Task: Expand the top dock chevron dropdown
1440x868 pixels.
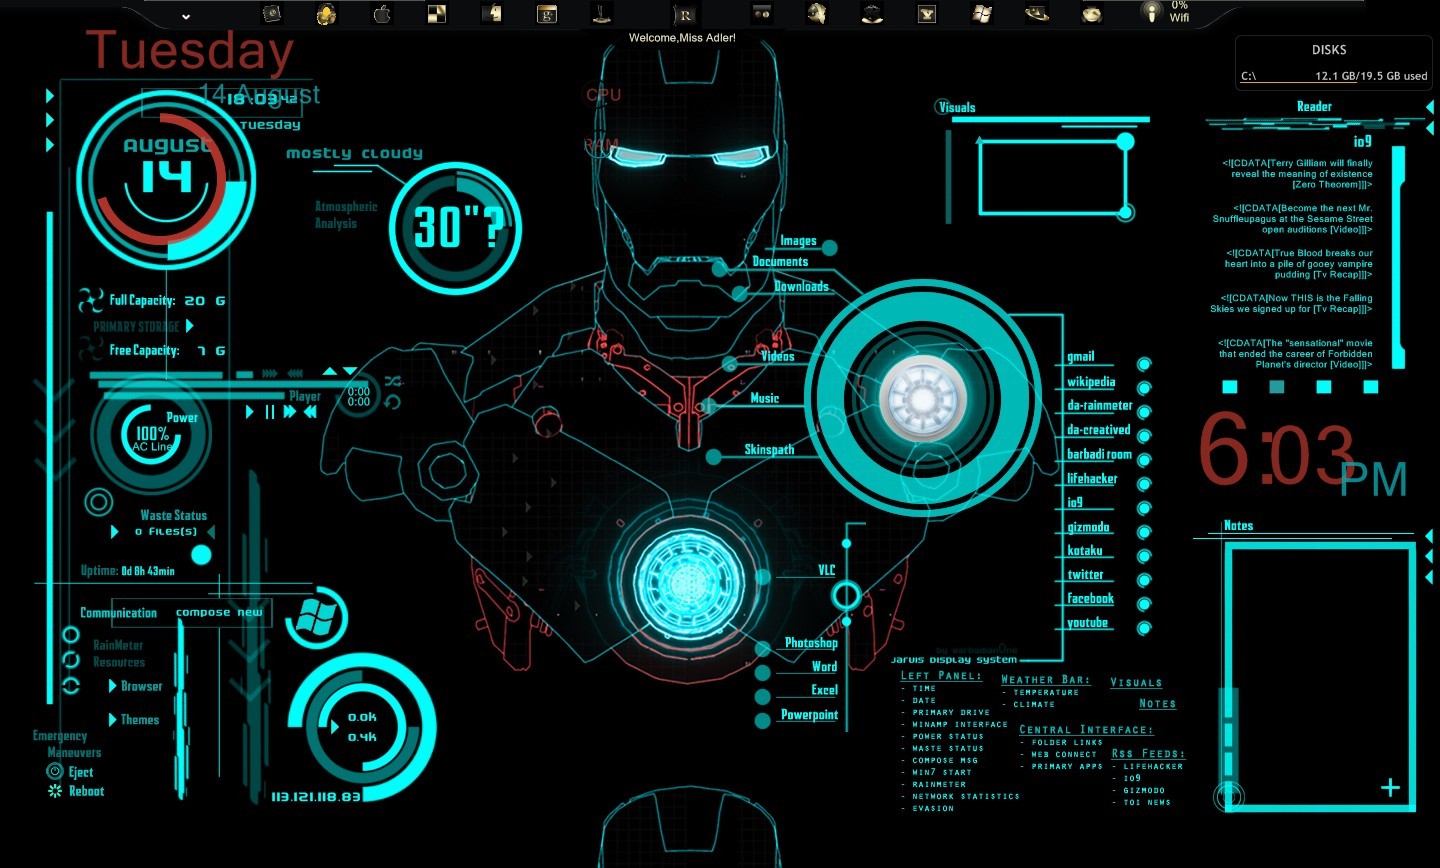Action: 186,16
